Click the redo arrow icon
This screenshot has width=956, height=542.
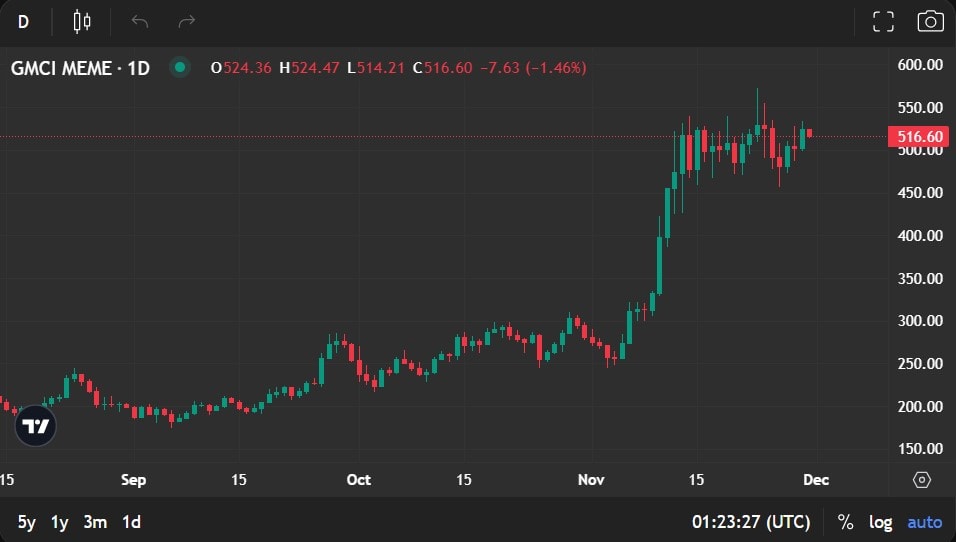186,21
